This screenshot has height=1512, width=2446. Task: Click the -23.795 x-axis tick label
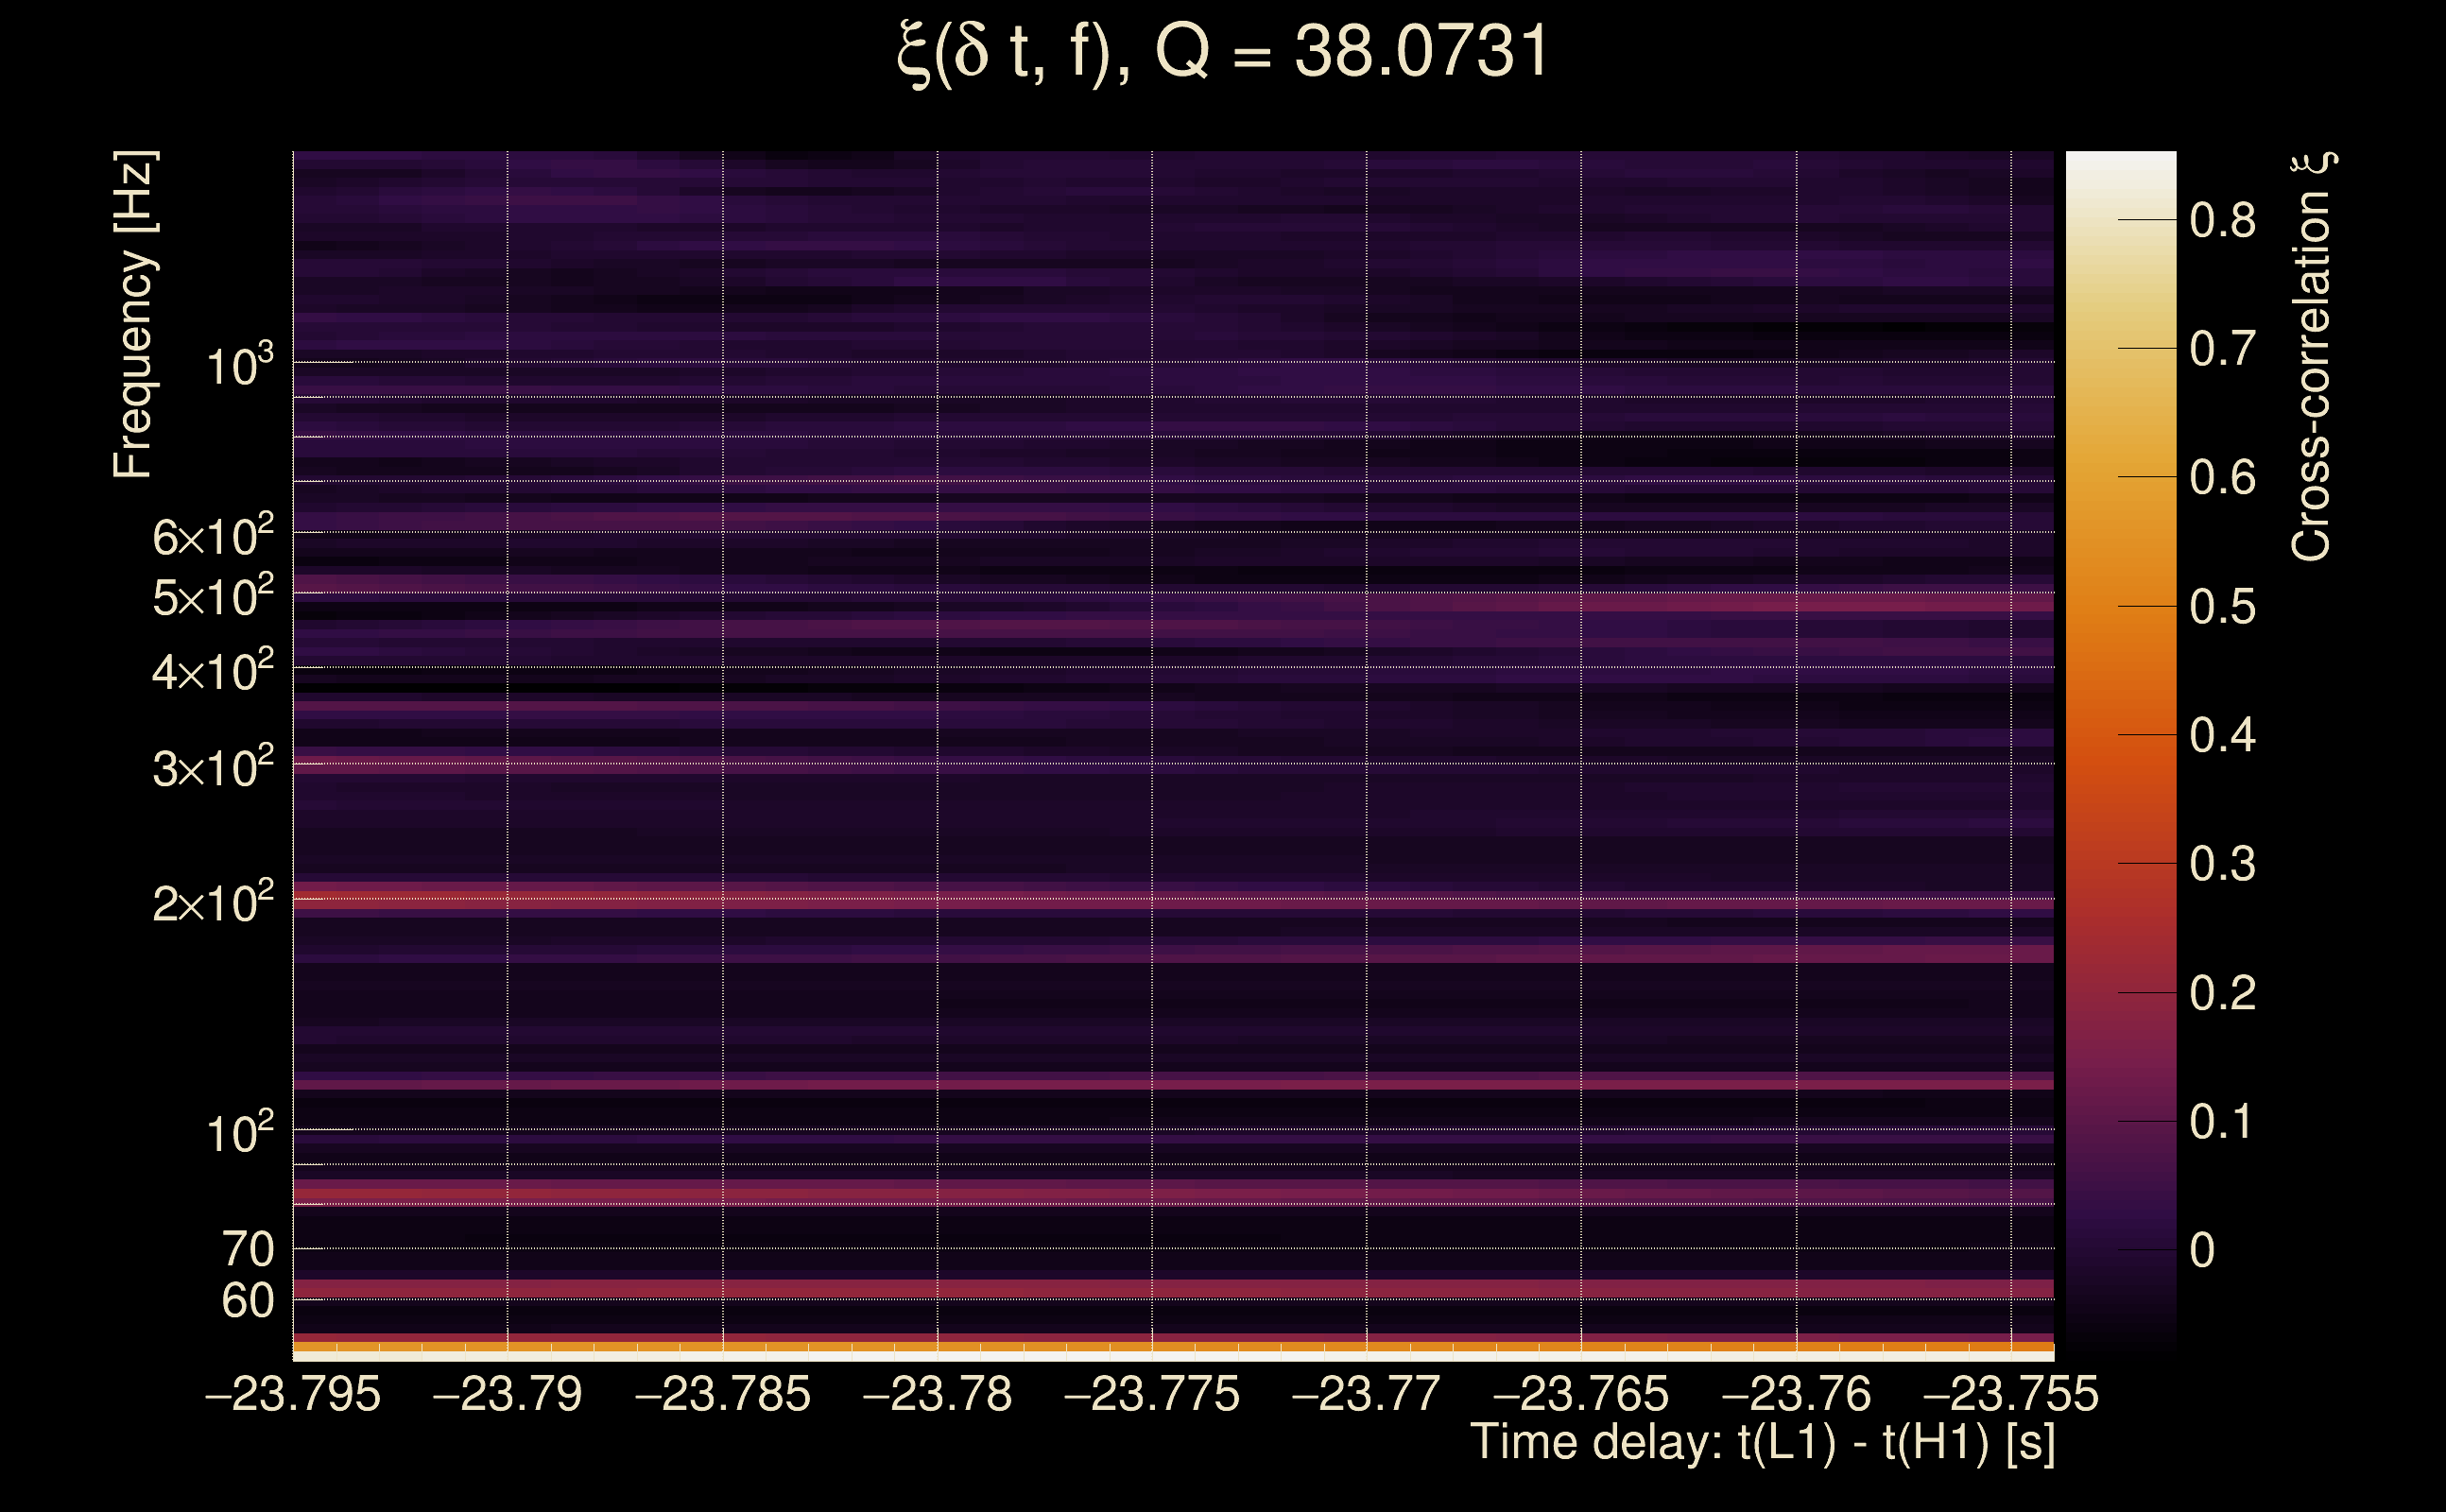point(292,1395)
